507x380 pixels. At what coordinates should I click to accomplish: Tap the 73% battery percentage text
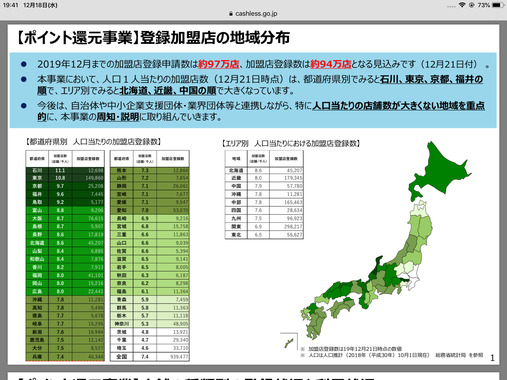coord(484,5)
